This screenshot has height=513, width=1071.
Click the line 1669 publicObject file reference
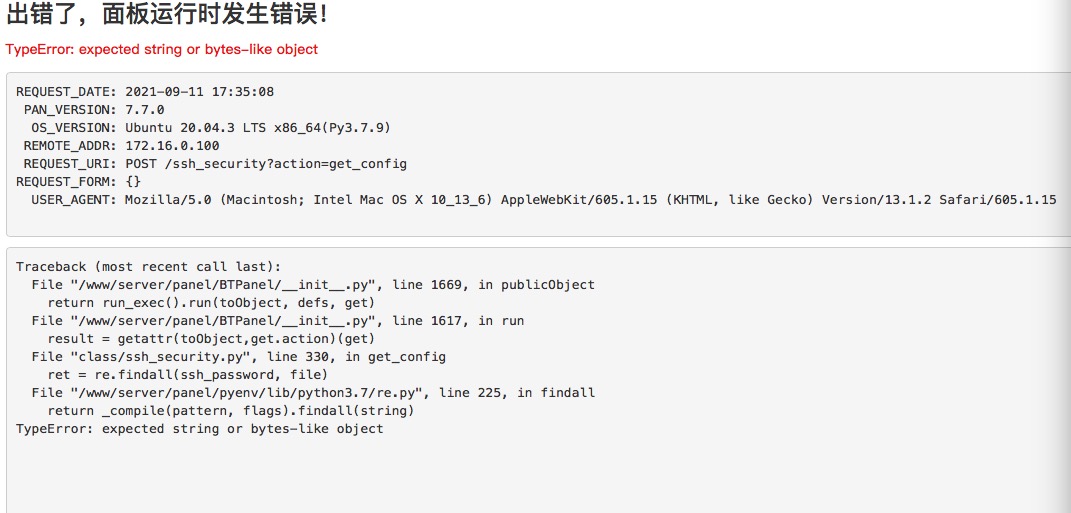[x=313, y=285]
